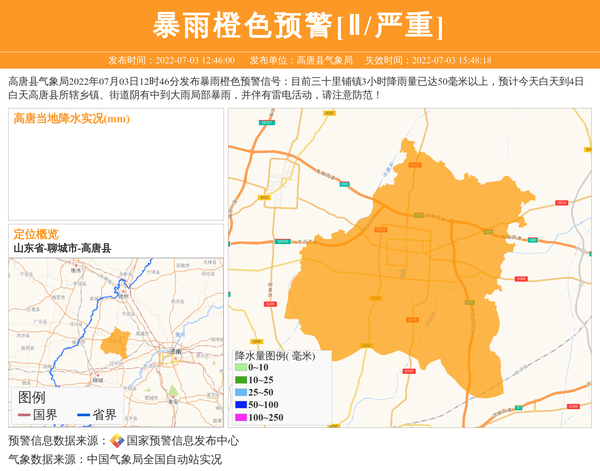Click the 山东省-聊城市-高唐县 location text
Image resolution: width=600 pixels, height=471 pixels.
[x=62, y=248]
